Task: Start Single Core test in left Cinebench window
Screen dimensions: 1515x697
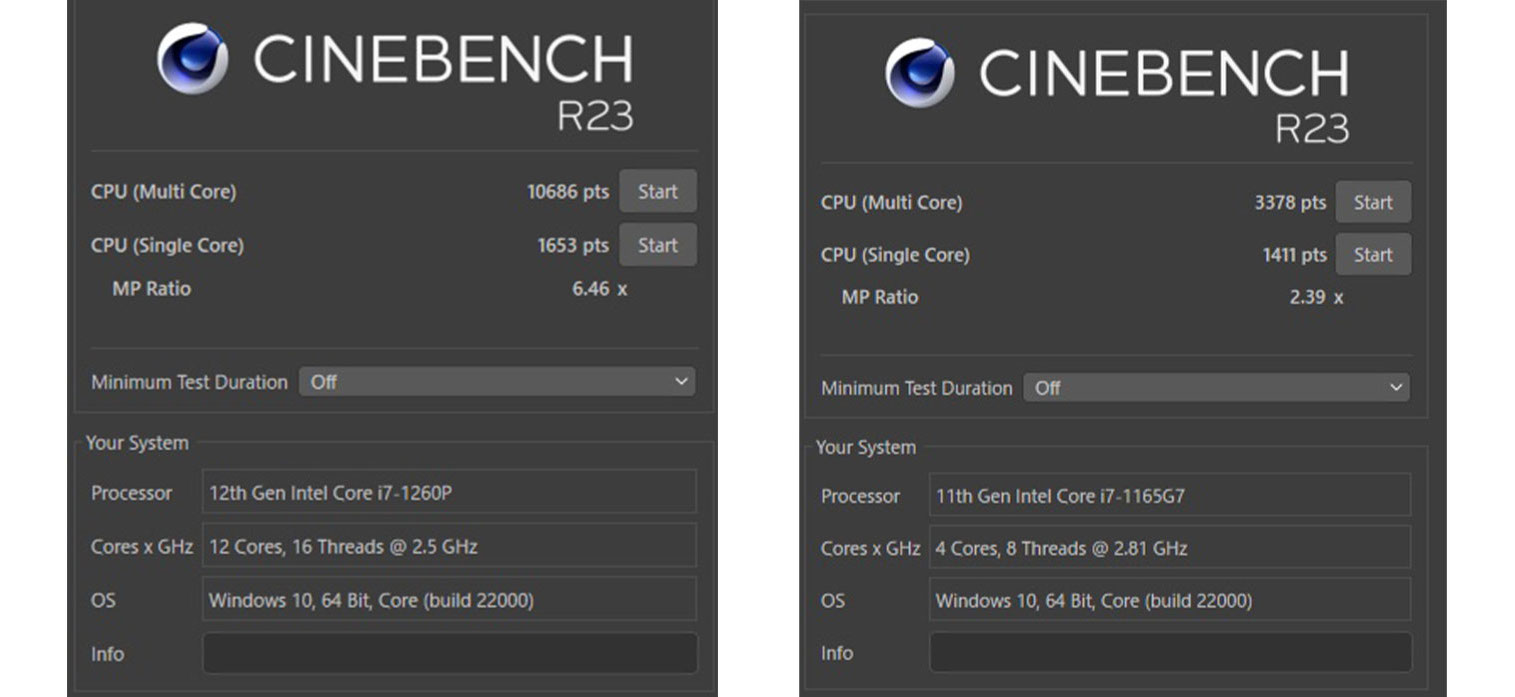Action: pos(658,245)
